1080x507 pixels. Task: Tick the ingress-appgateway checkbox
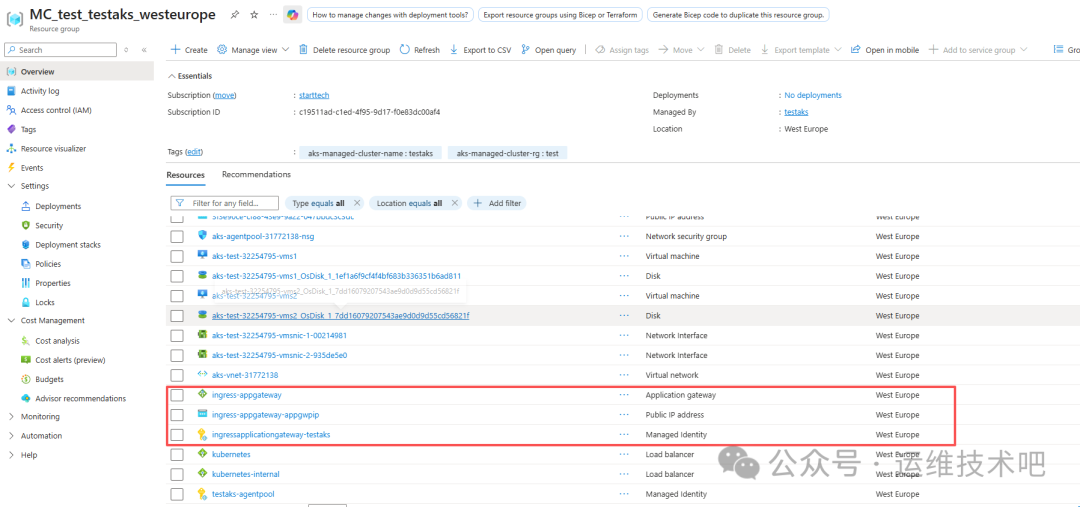[177, 395]
